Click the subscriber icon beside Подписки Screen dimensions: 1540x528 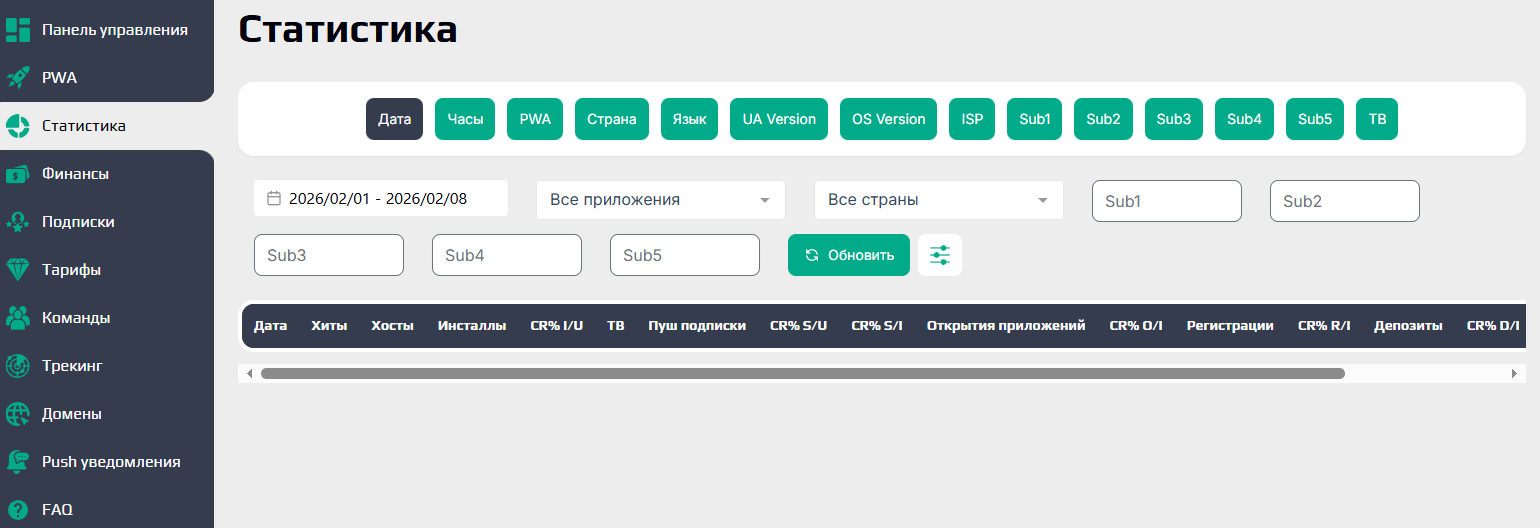pyautogui.click(x=18, y=222)
